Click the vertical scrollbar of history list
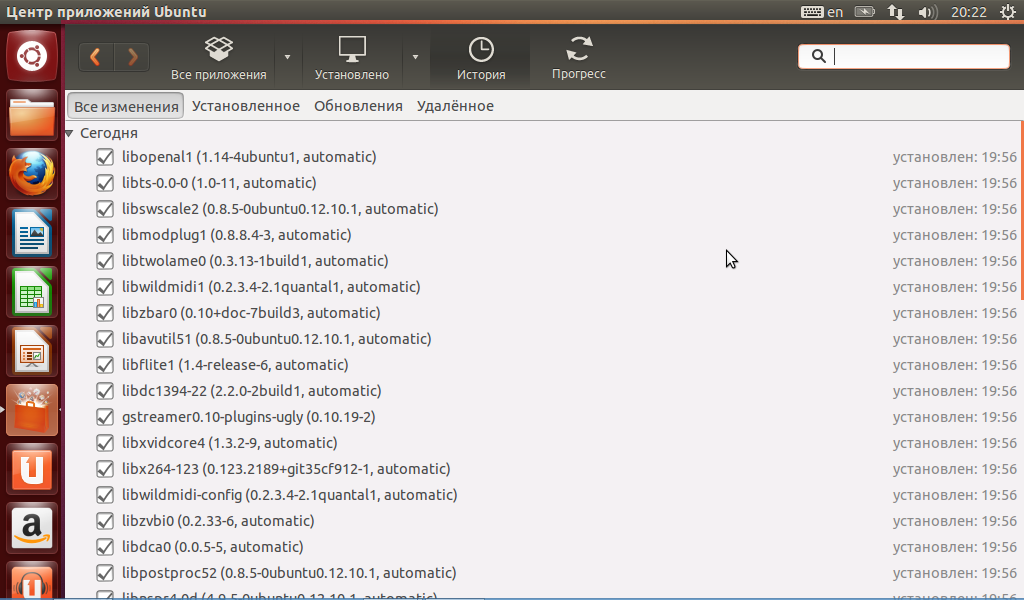This screenshot has height=600, width=1024. [x=1021, y=209]
